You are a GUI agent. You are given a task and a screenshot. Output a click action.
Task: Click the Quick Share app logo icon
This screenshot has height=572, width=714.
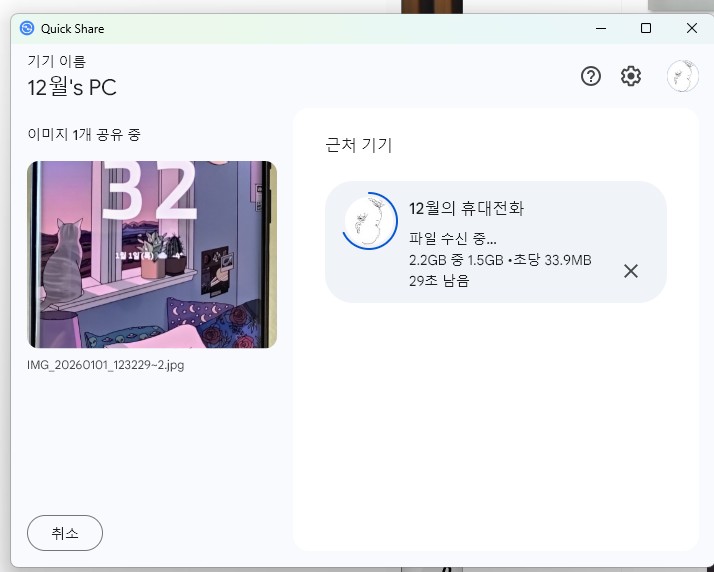pos(27,28)
